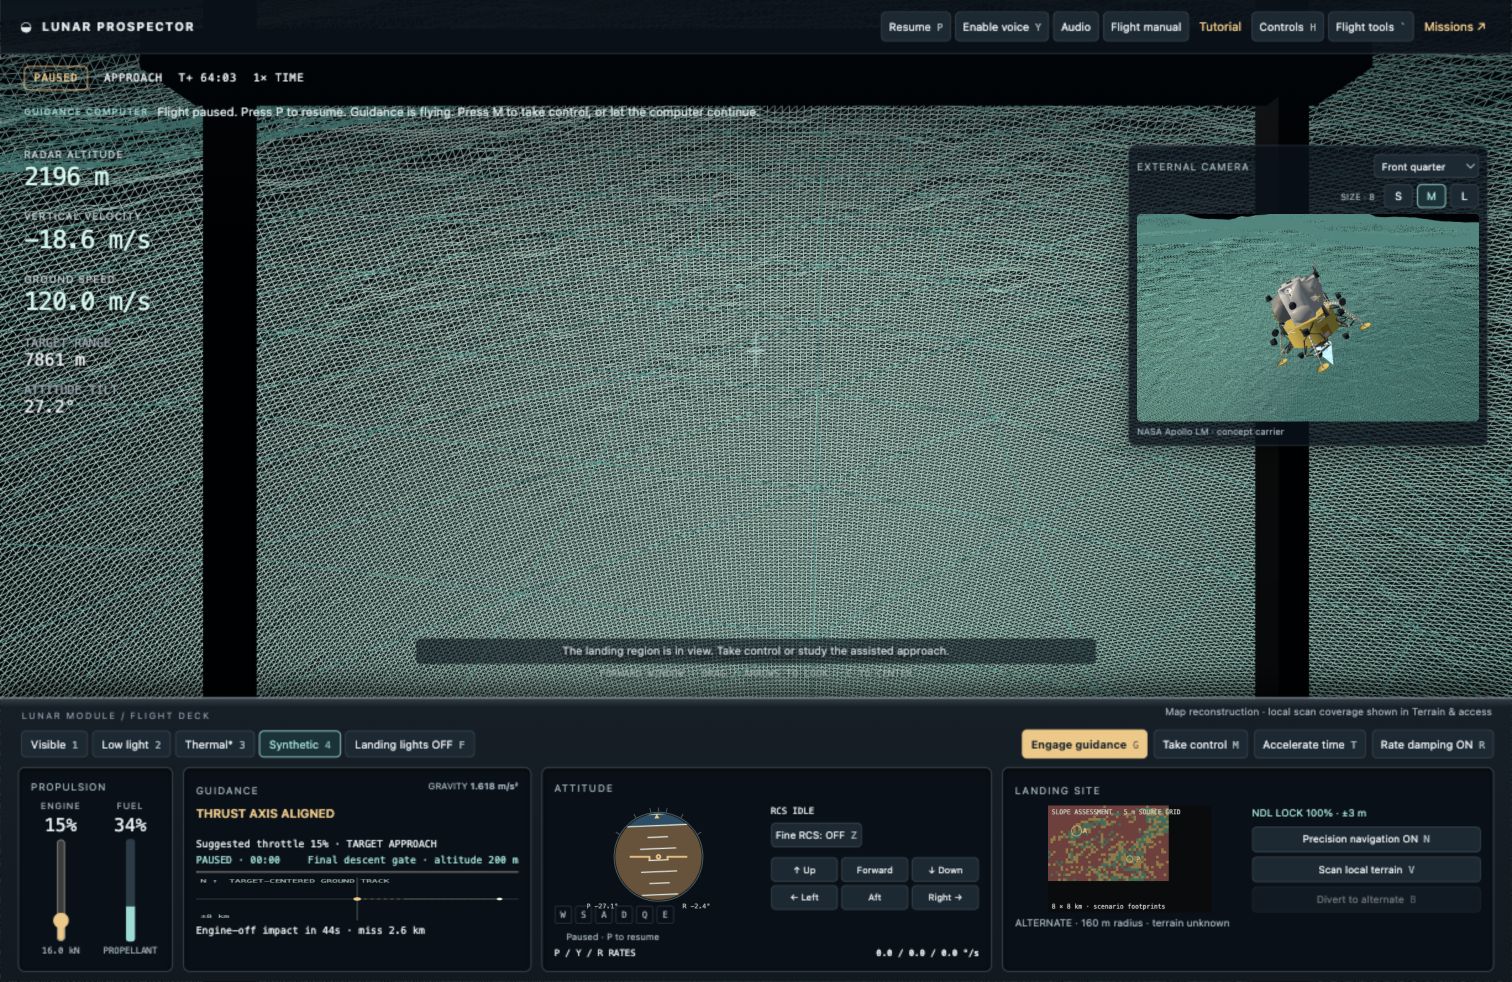Click the E roll key indicator
The height and width of the screenshot is (982, 1512).
[x=665, y=914]
